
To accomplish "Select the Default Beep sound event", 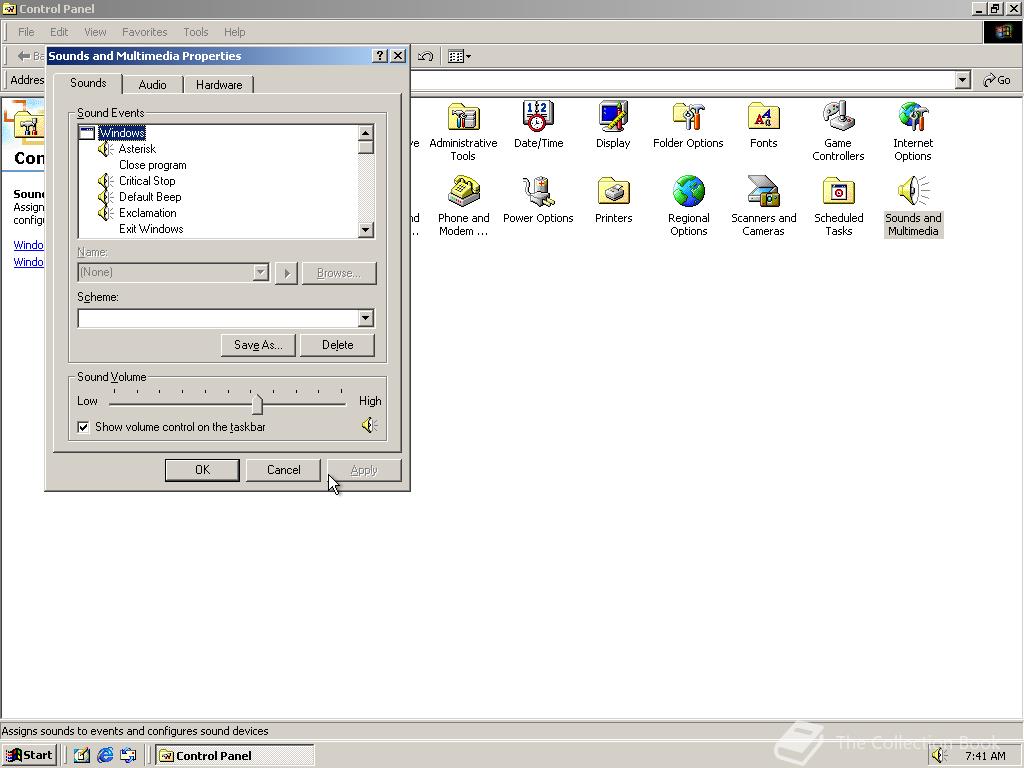I will pos(150,197).
